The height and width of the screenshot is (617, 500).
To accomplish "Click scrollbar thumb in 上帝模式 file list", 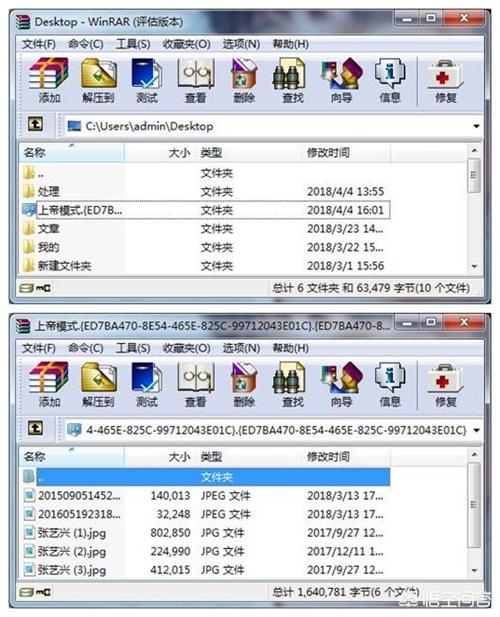I will coord(475,505).
